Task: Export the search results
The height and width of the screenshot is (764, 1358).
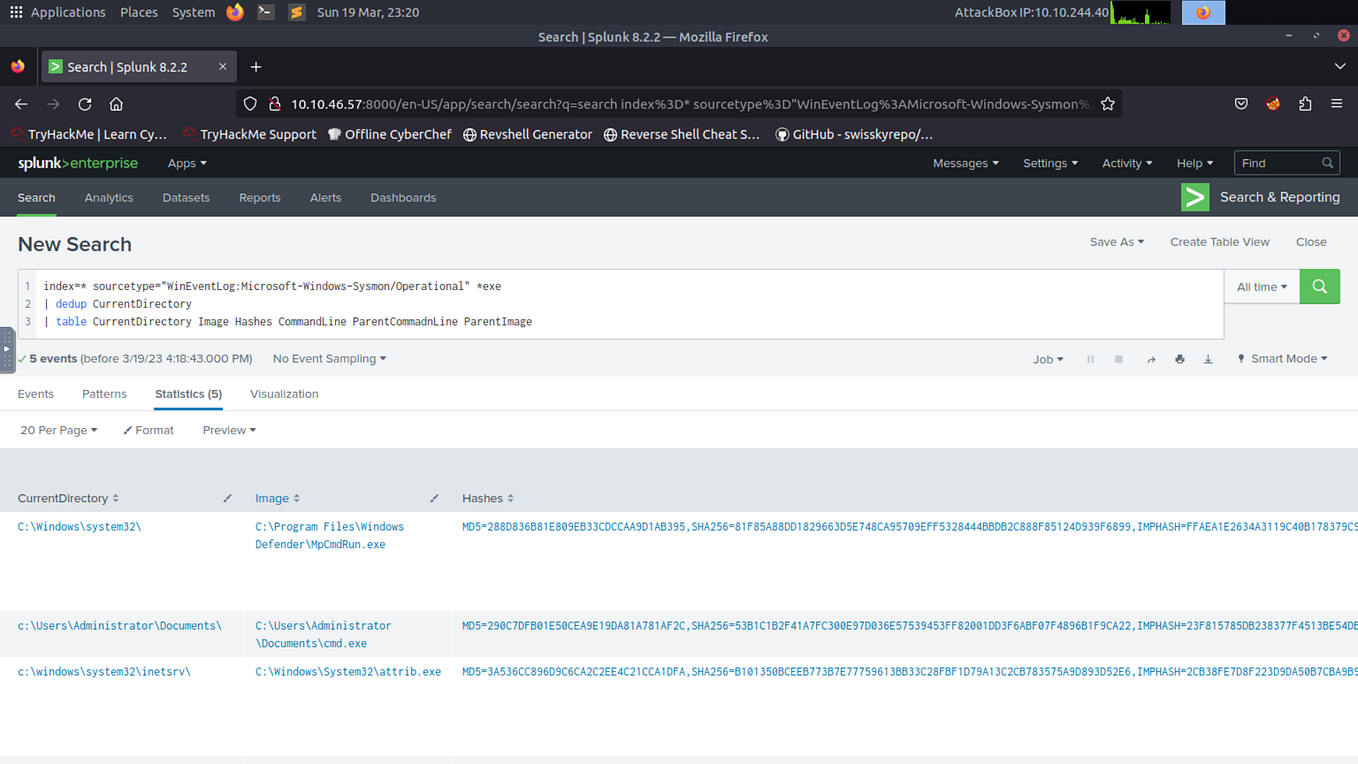Action: (x=1207, y=358)
